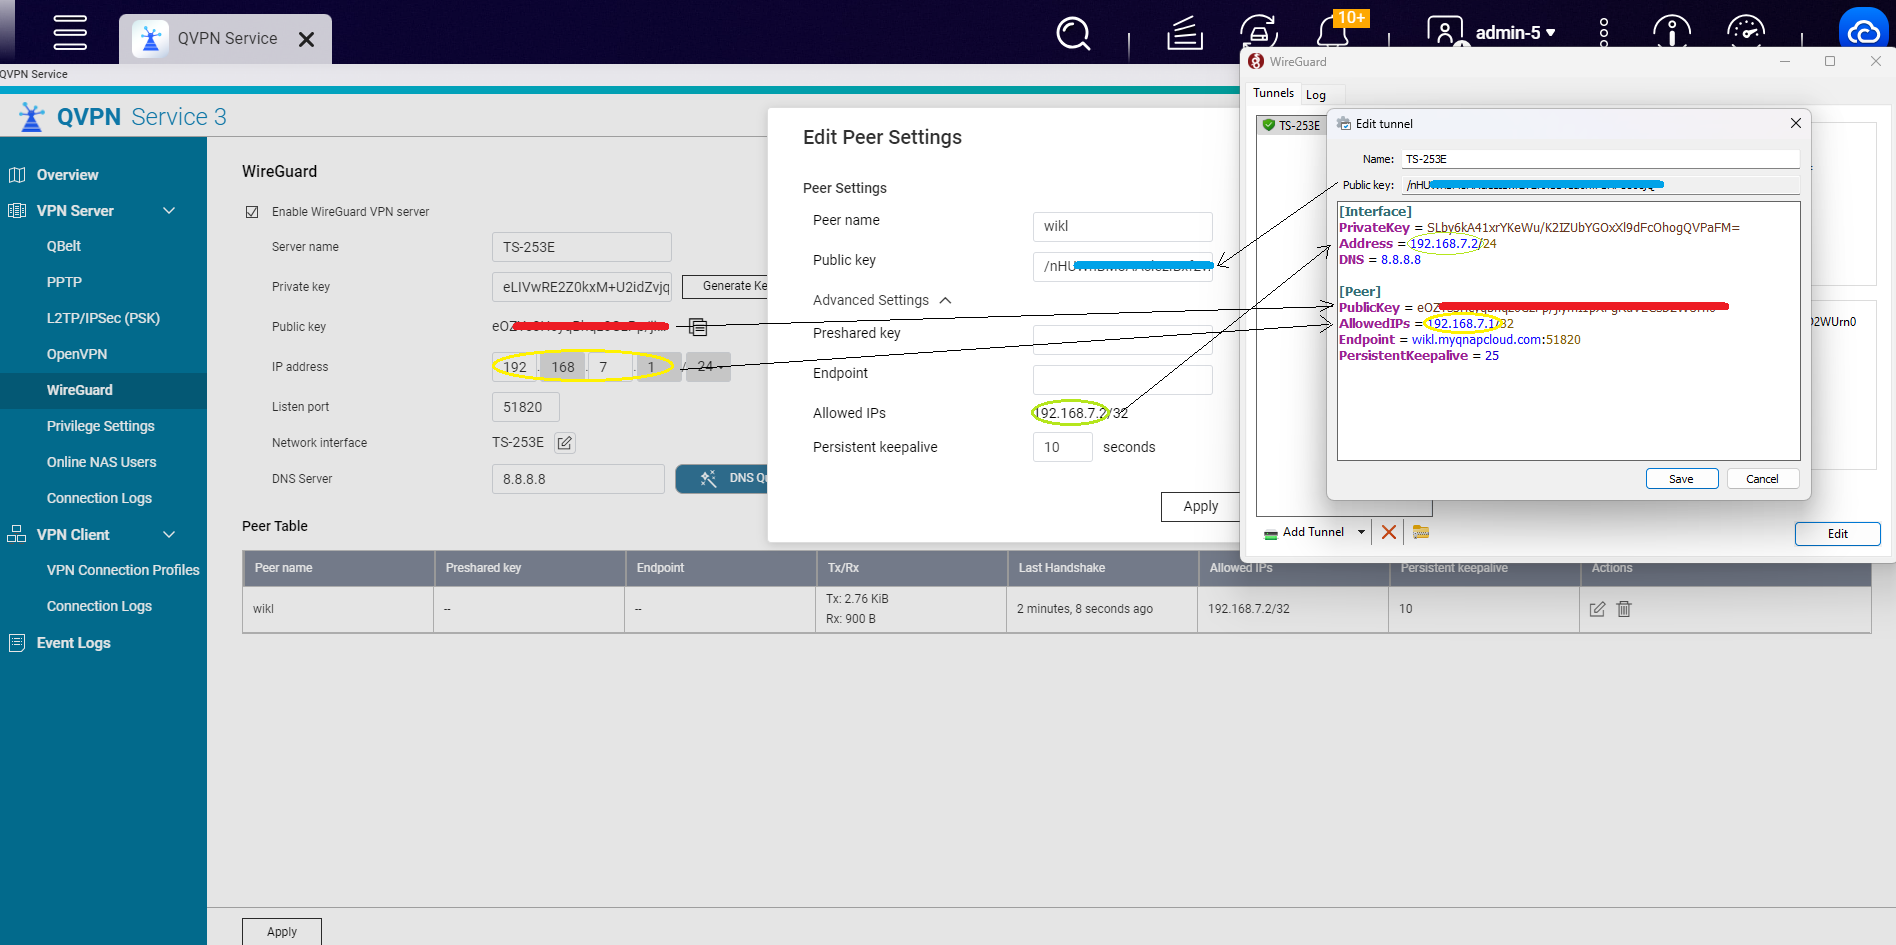Open Overview in the sidebar
The height and width of the screenshot is (945, 1896).
(x=67, y=175)
